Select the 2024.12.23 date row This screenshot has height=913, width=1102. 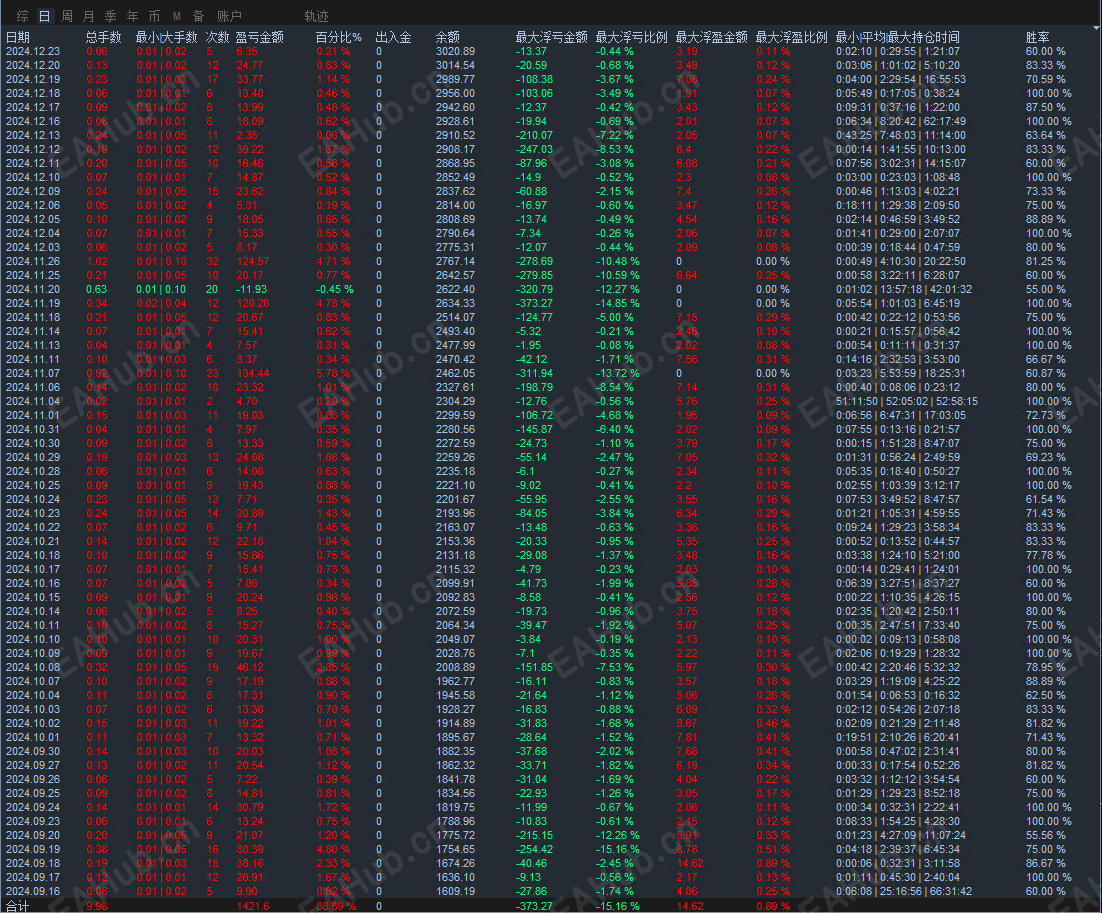point(33,51)
